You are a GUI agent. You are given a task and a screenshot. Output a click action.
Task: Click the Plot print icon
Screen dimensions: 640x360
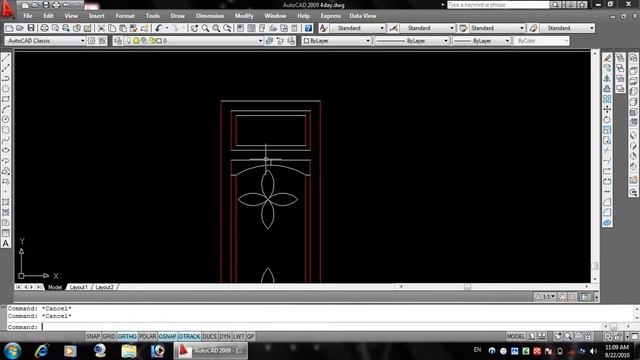44,28
